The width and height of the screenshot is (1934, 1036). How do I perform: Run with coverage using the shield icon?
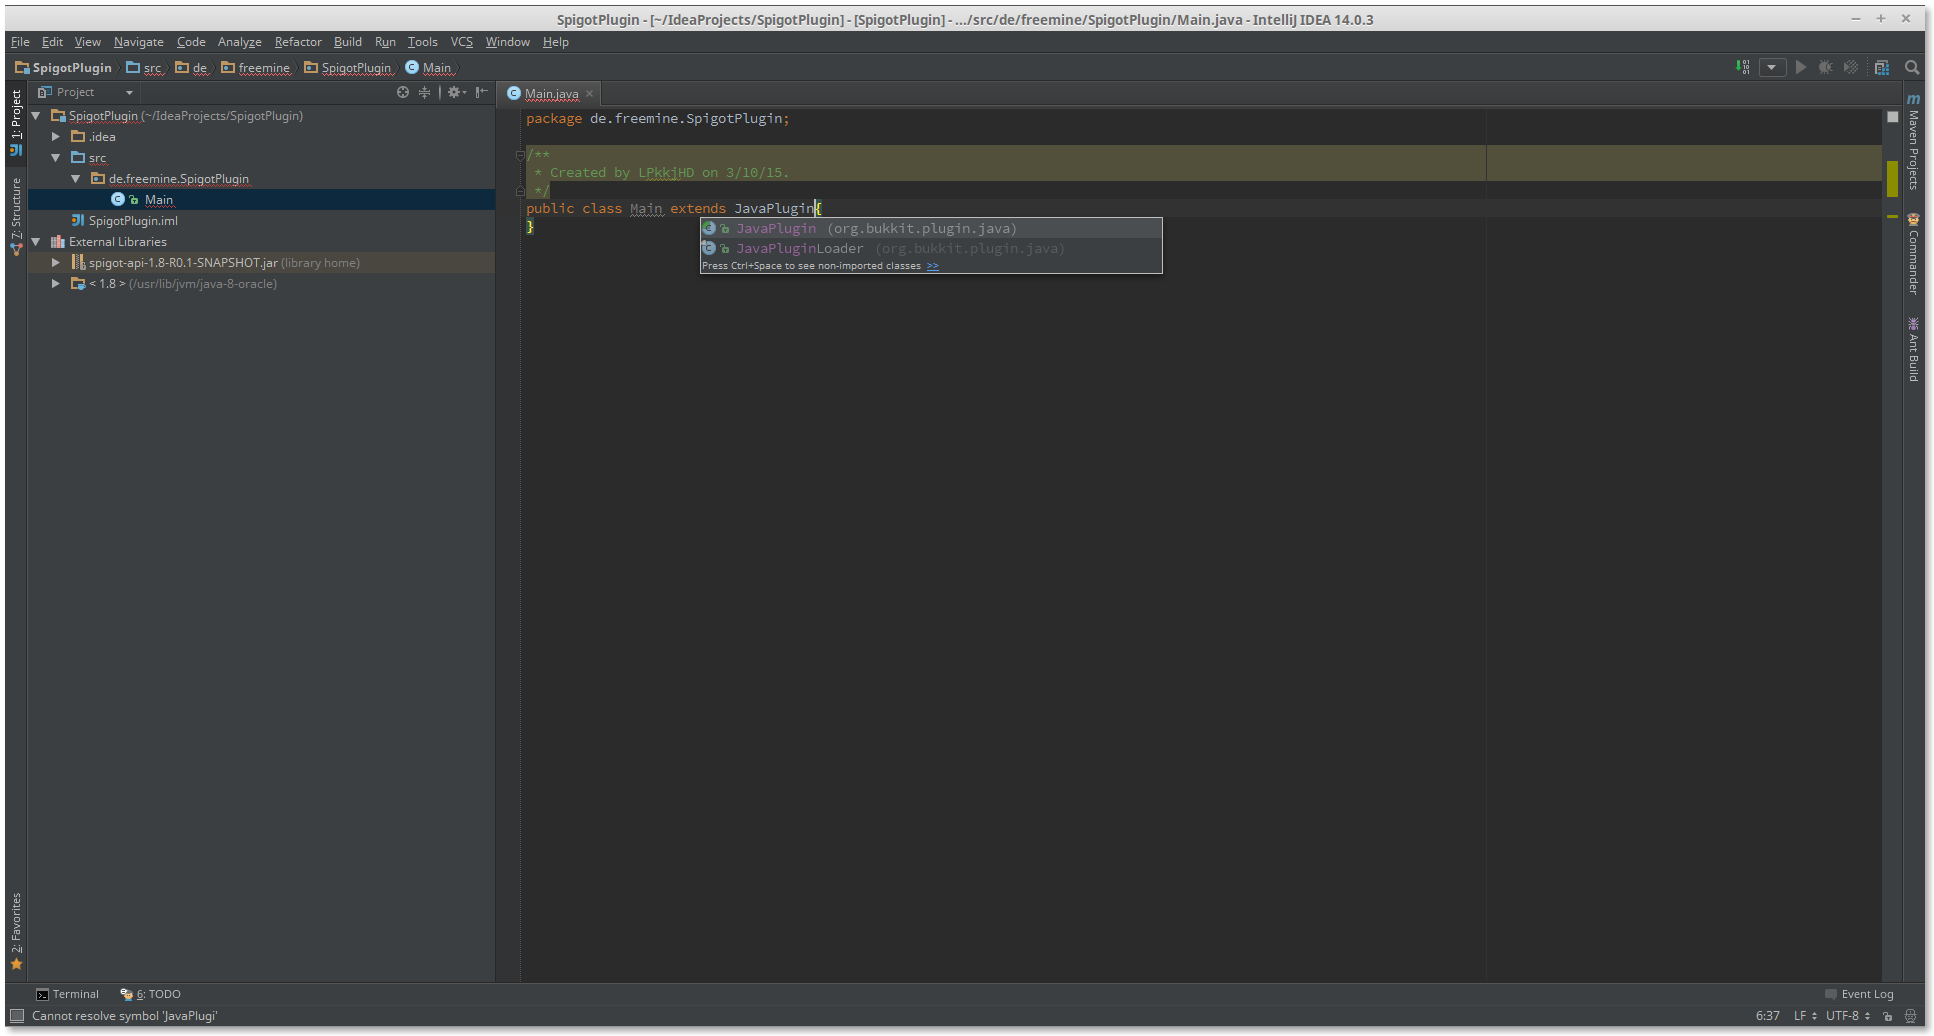click(x=1849, y=67)
